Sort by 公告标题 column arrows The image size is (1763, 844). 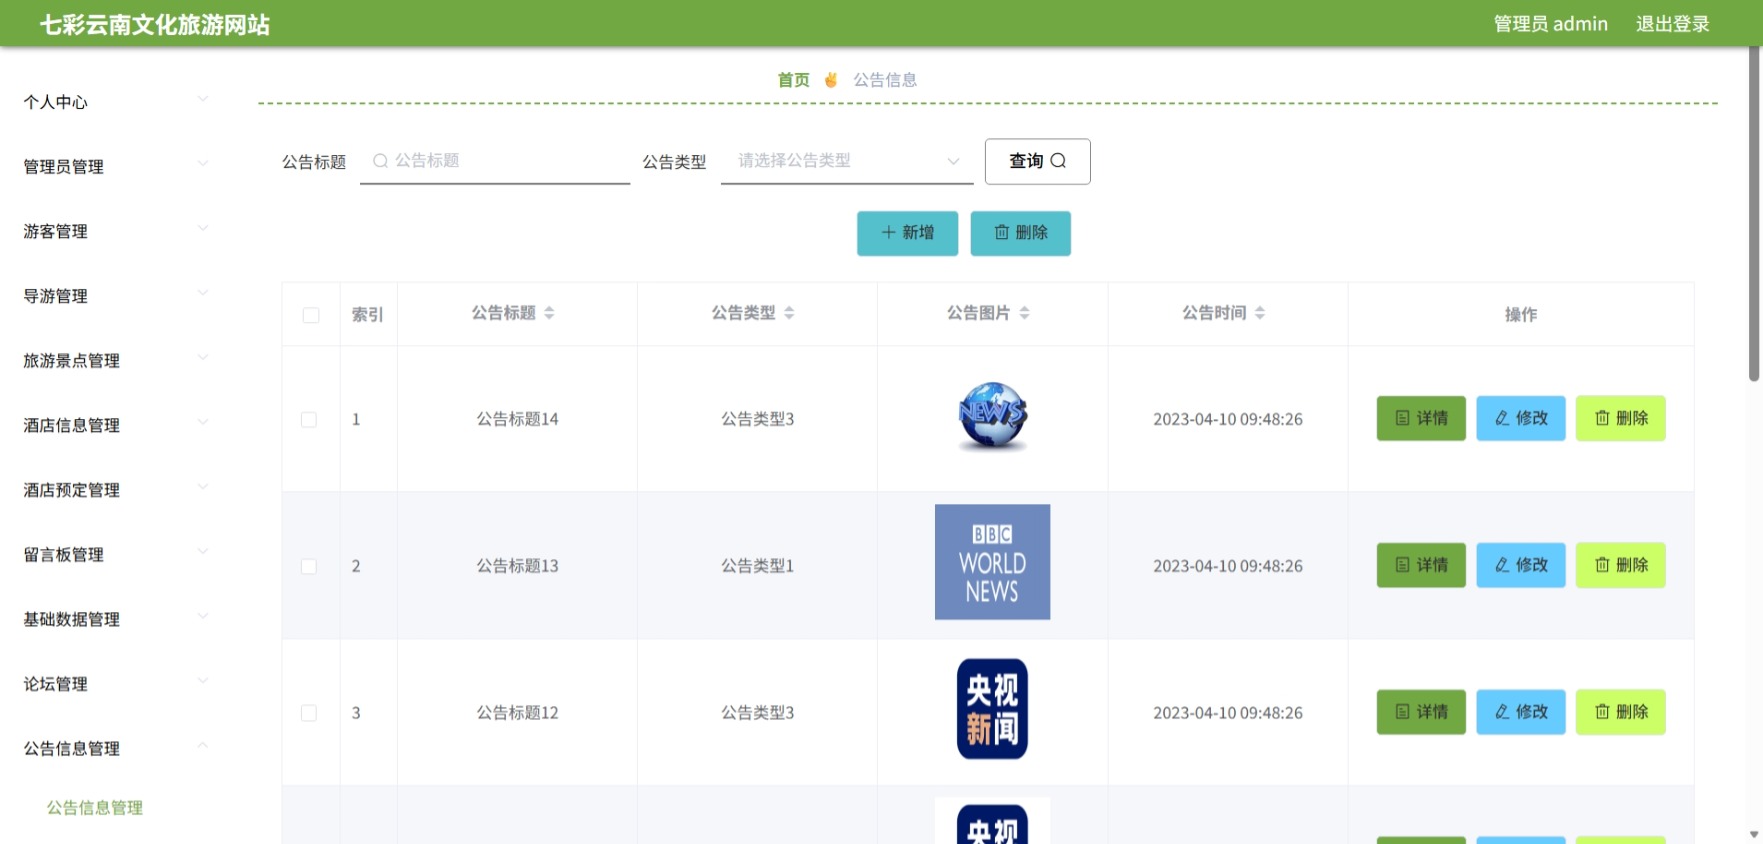point(549,313)
